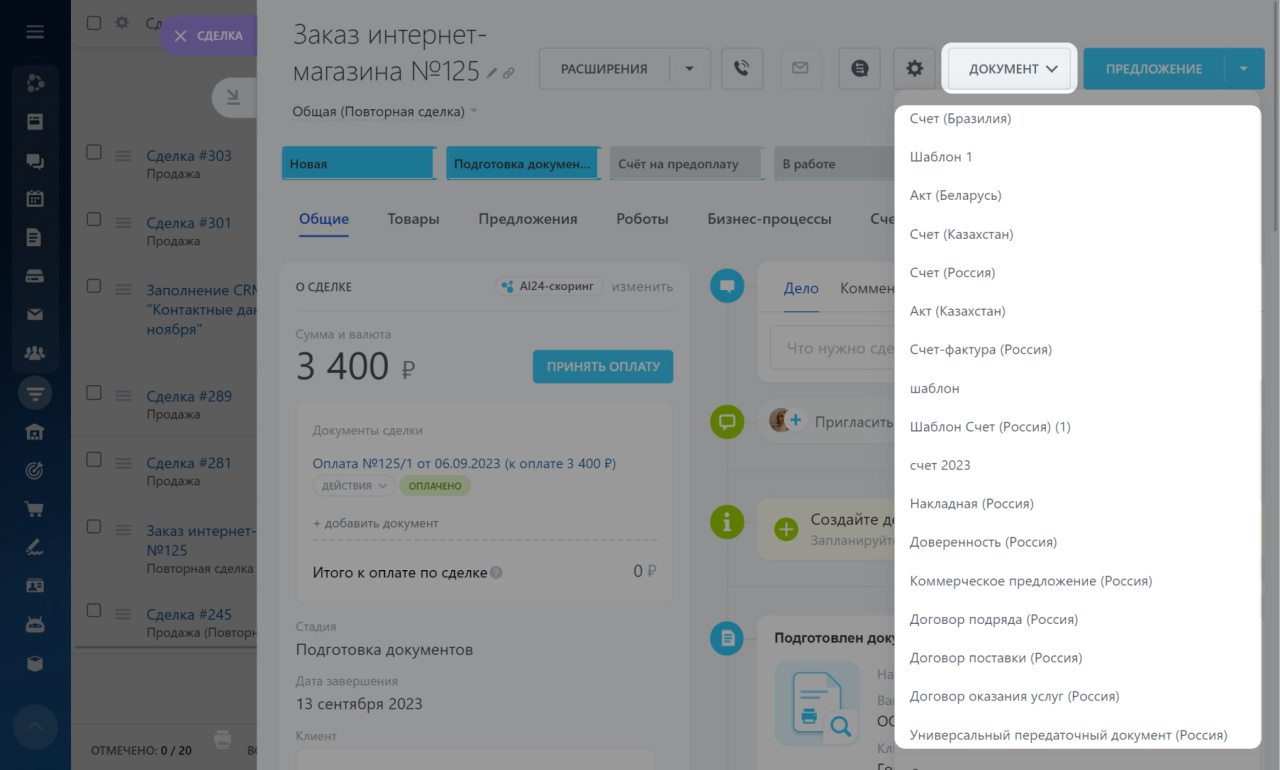Collapse sidebar with round up-arrow button
The height and width of the screenshot is (770, 1280).
pos(35,727)
